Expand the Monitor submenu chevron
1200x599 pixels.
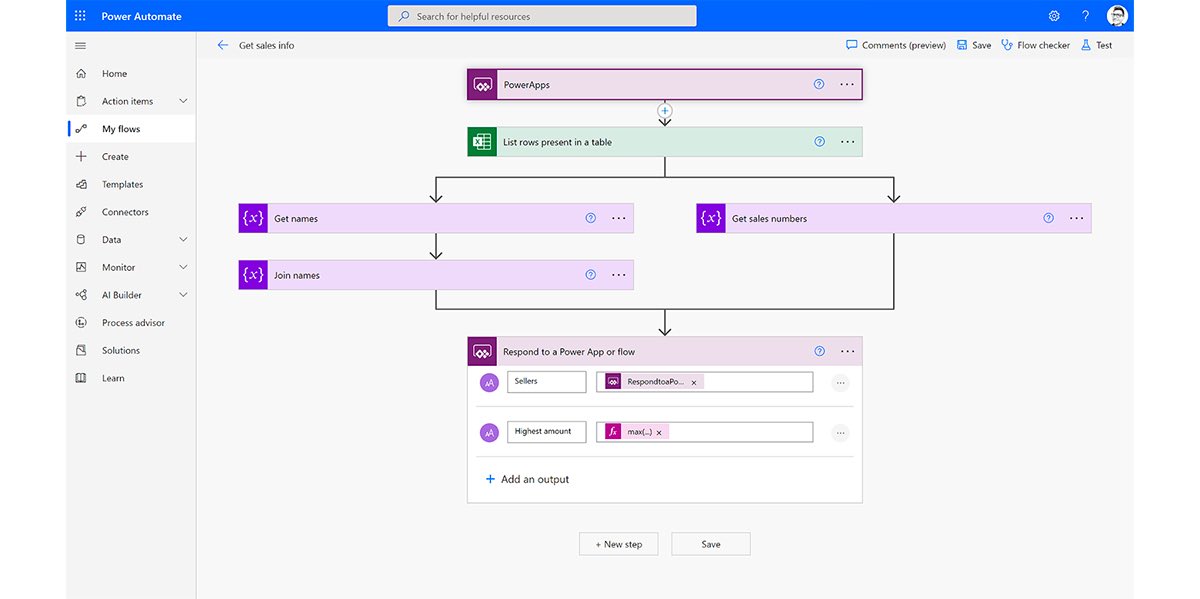[x=183, y=268]
